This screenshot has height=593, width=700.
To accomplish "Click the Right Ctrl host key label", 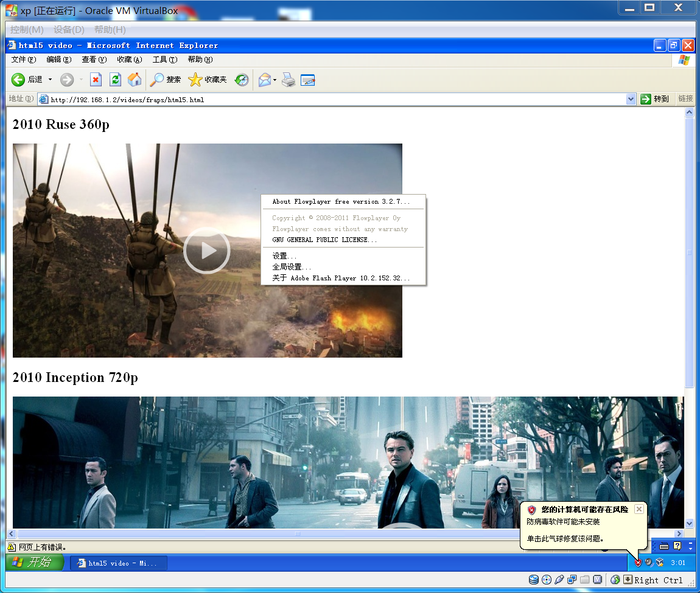I will [658, 580].
